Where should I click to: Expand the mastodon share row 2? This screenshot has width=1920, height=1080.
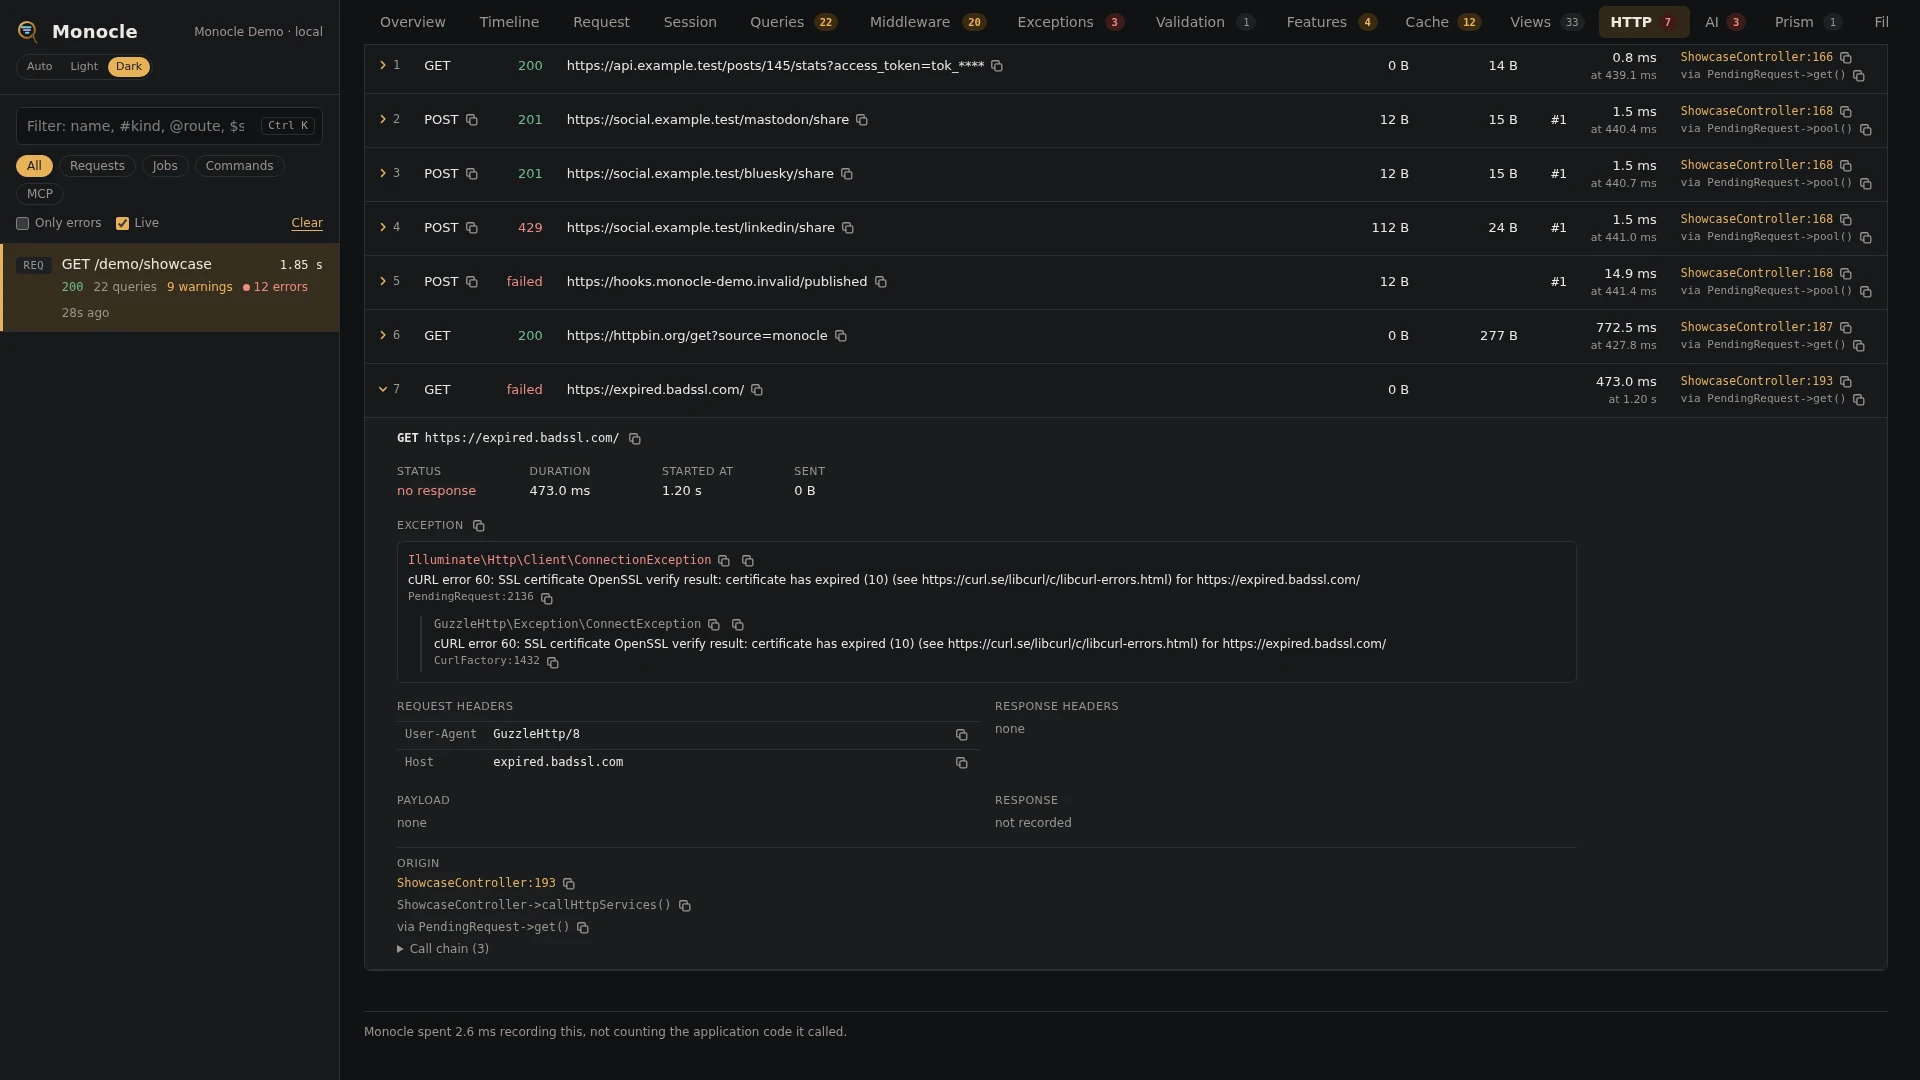pos(383,119)
